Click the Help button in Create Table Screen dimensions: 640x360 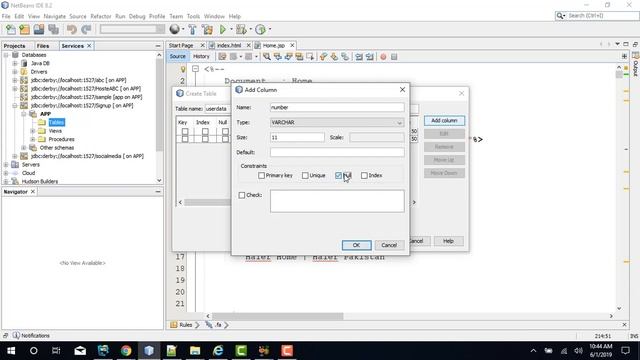tap(448, 241)
